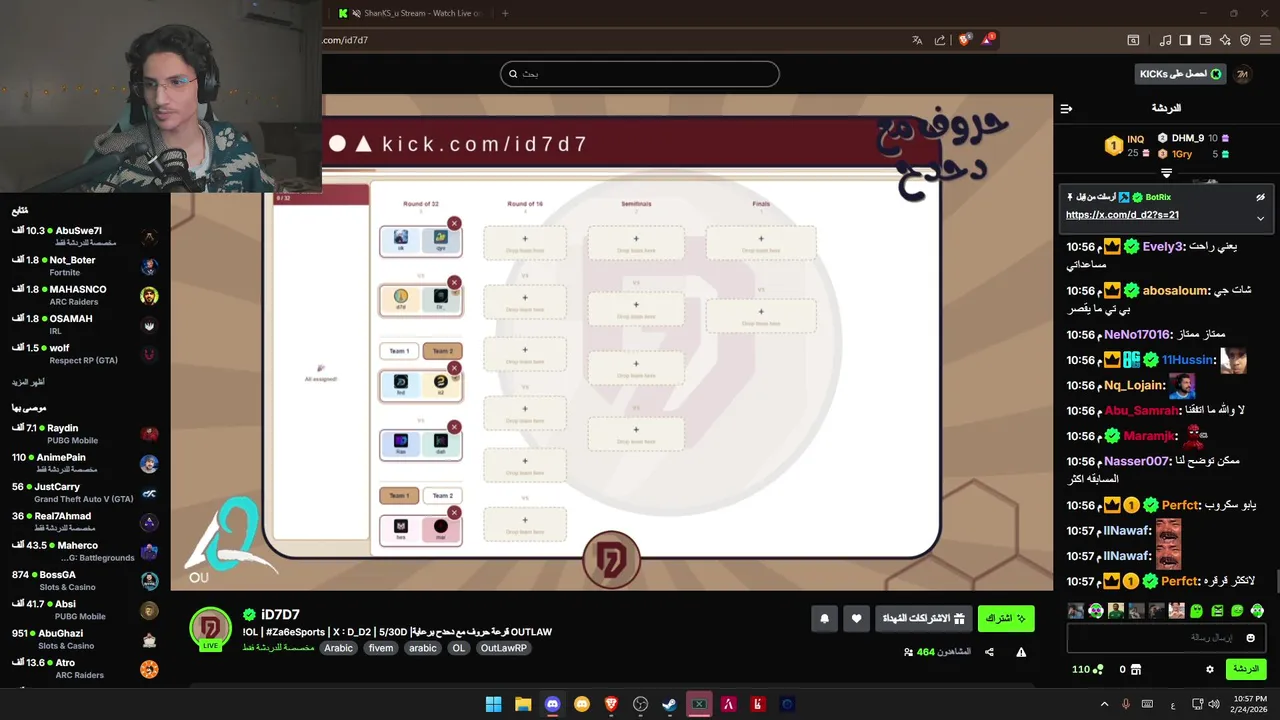This screenshot has height=720, width=1280.
Task: Click the show more link under following list
Action: (x=28, y=382)
